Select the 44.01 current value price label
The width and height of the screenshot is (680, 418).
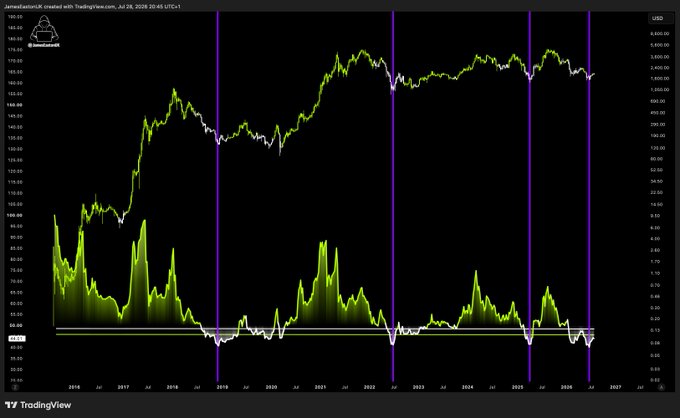(17, 338)
